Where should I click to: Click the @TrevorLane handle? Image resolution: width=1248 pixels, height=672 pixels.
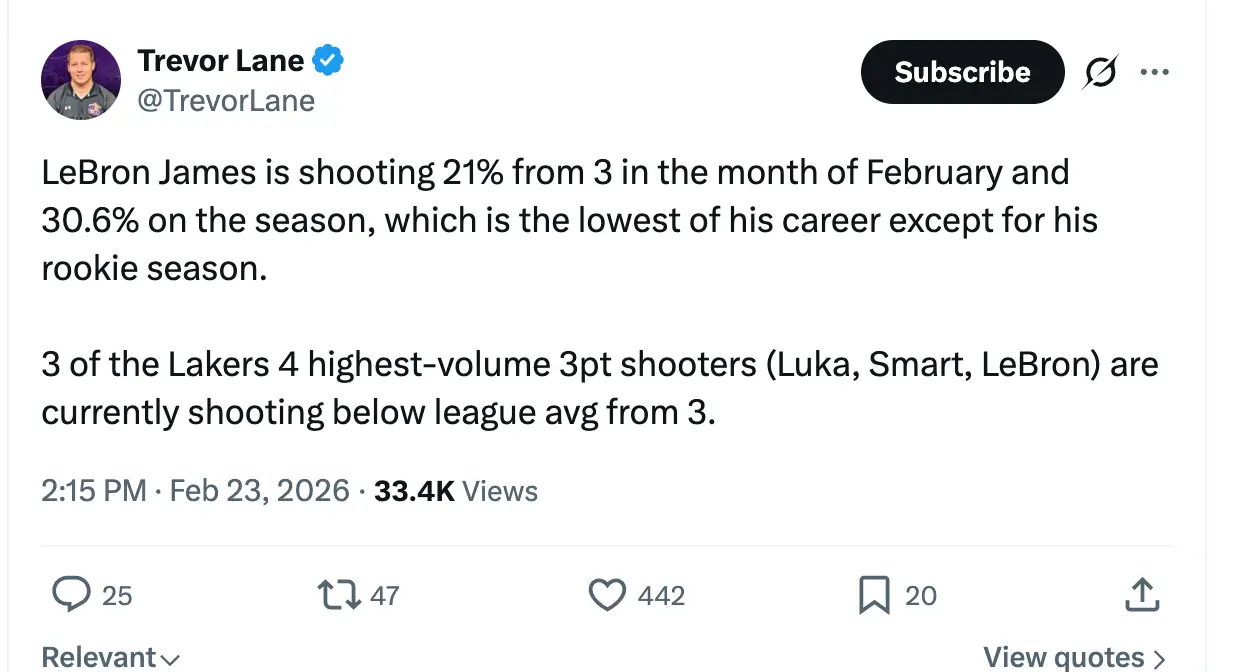[x=226, y=101]
